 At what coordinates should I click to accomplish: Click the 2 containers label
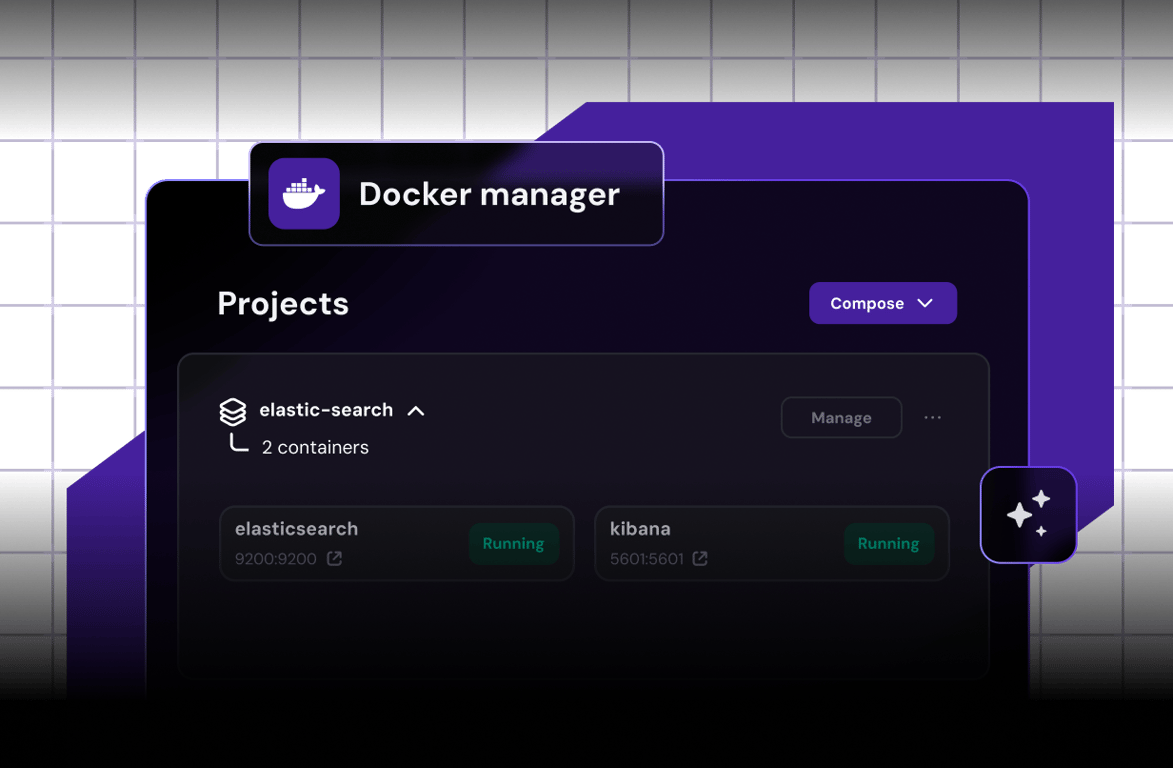pos(316,447)
